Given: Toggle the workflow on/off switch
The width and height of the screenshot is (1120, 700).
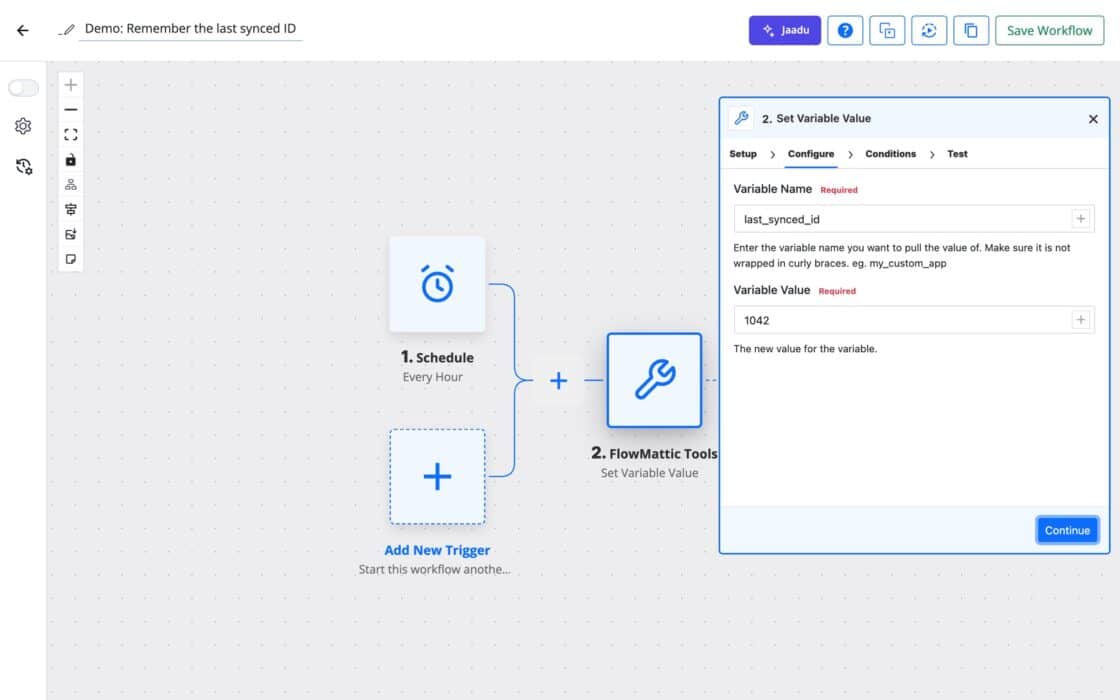Looking at the screenshot, I should pos(23,87).
